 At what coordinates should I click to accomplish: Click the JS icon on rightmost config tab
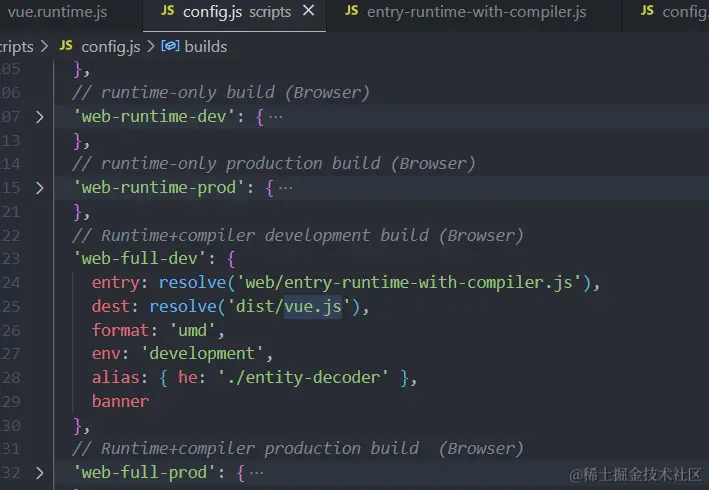647,11
